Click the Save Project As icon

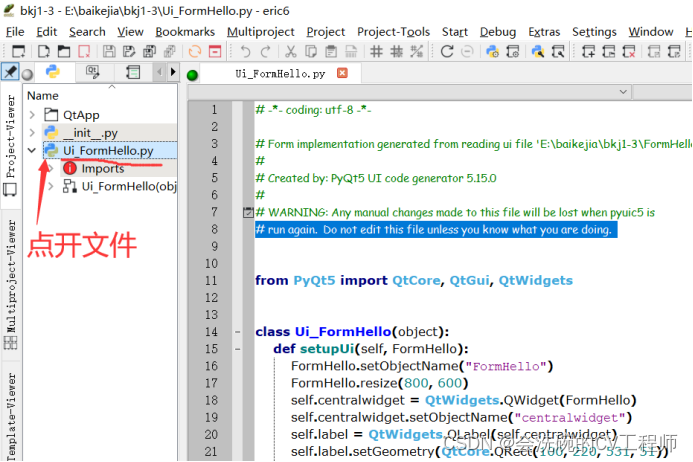tap(674, 51)
